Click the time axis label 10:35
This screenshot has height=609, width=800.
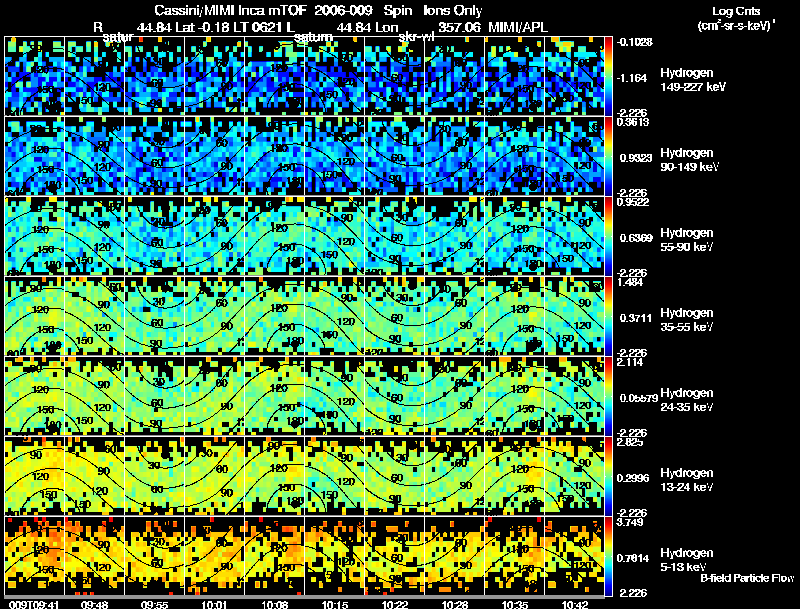[x=515, y=604]
